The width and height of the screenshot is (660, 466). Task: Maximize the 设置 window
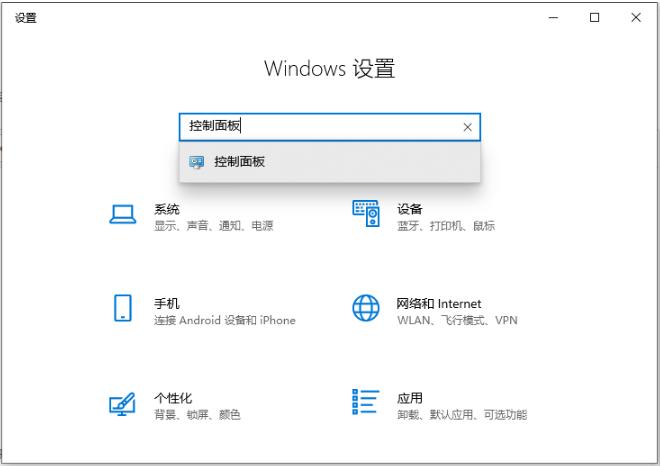click(594, 18)
